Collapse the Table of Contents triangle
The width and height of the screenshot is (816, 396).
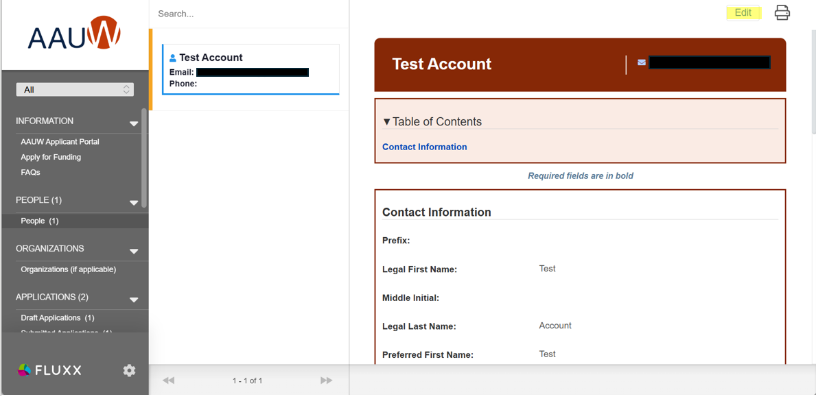(387, 122)
